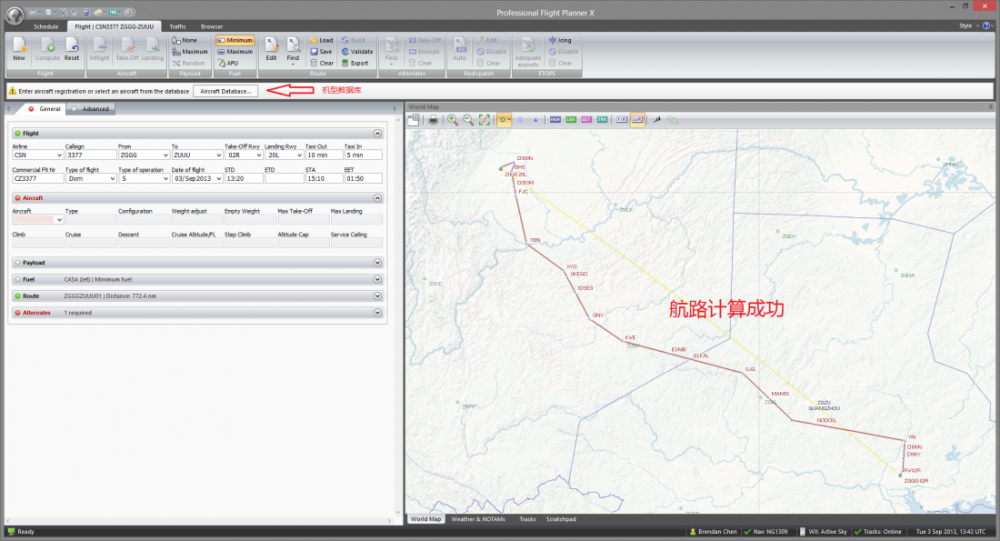Image resolution: width=1000 pixels, height=541 pixels.
Task: Toggle waypoint diamond display on map
Action: pyautogui.click(x=520, y=119)
